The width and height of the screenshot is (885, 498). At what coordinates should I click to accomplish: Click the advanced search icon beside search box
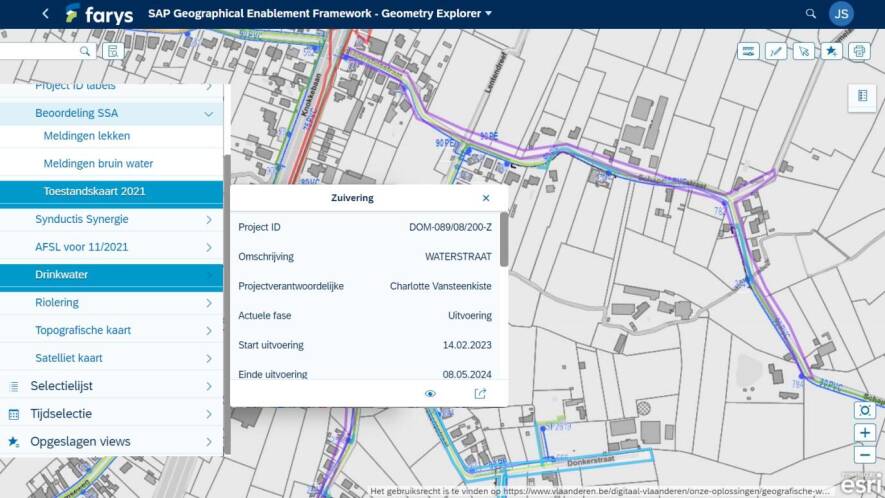(x=112, y=51)
